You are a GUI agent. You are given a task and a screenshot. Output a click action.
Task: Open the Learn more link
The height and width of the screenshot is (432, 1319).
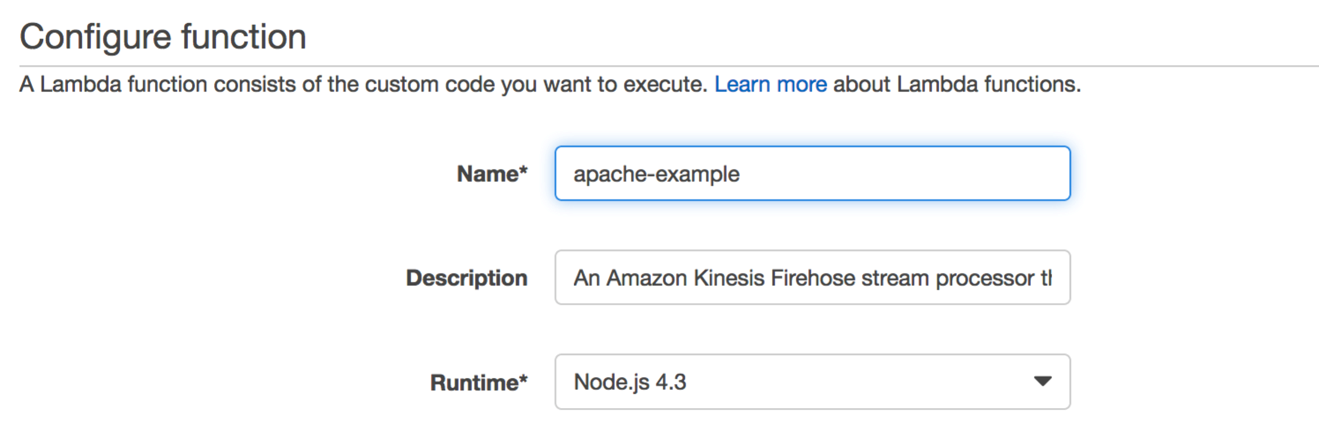pos(770,85)
